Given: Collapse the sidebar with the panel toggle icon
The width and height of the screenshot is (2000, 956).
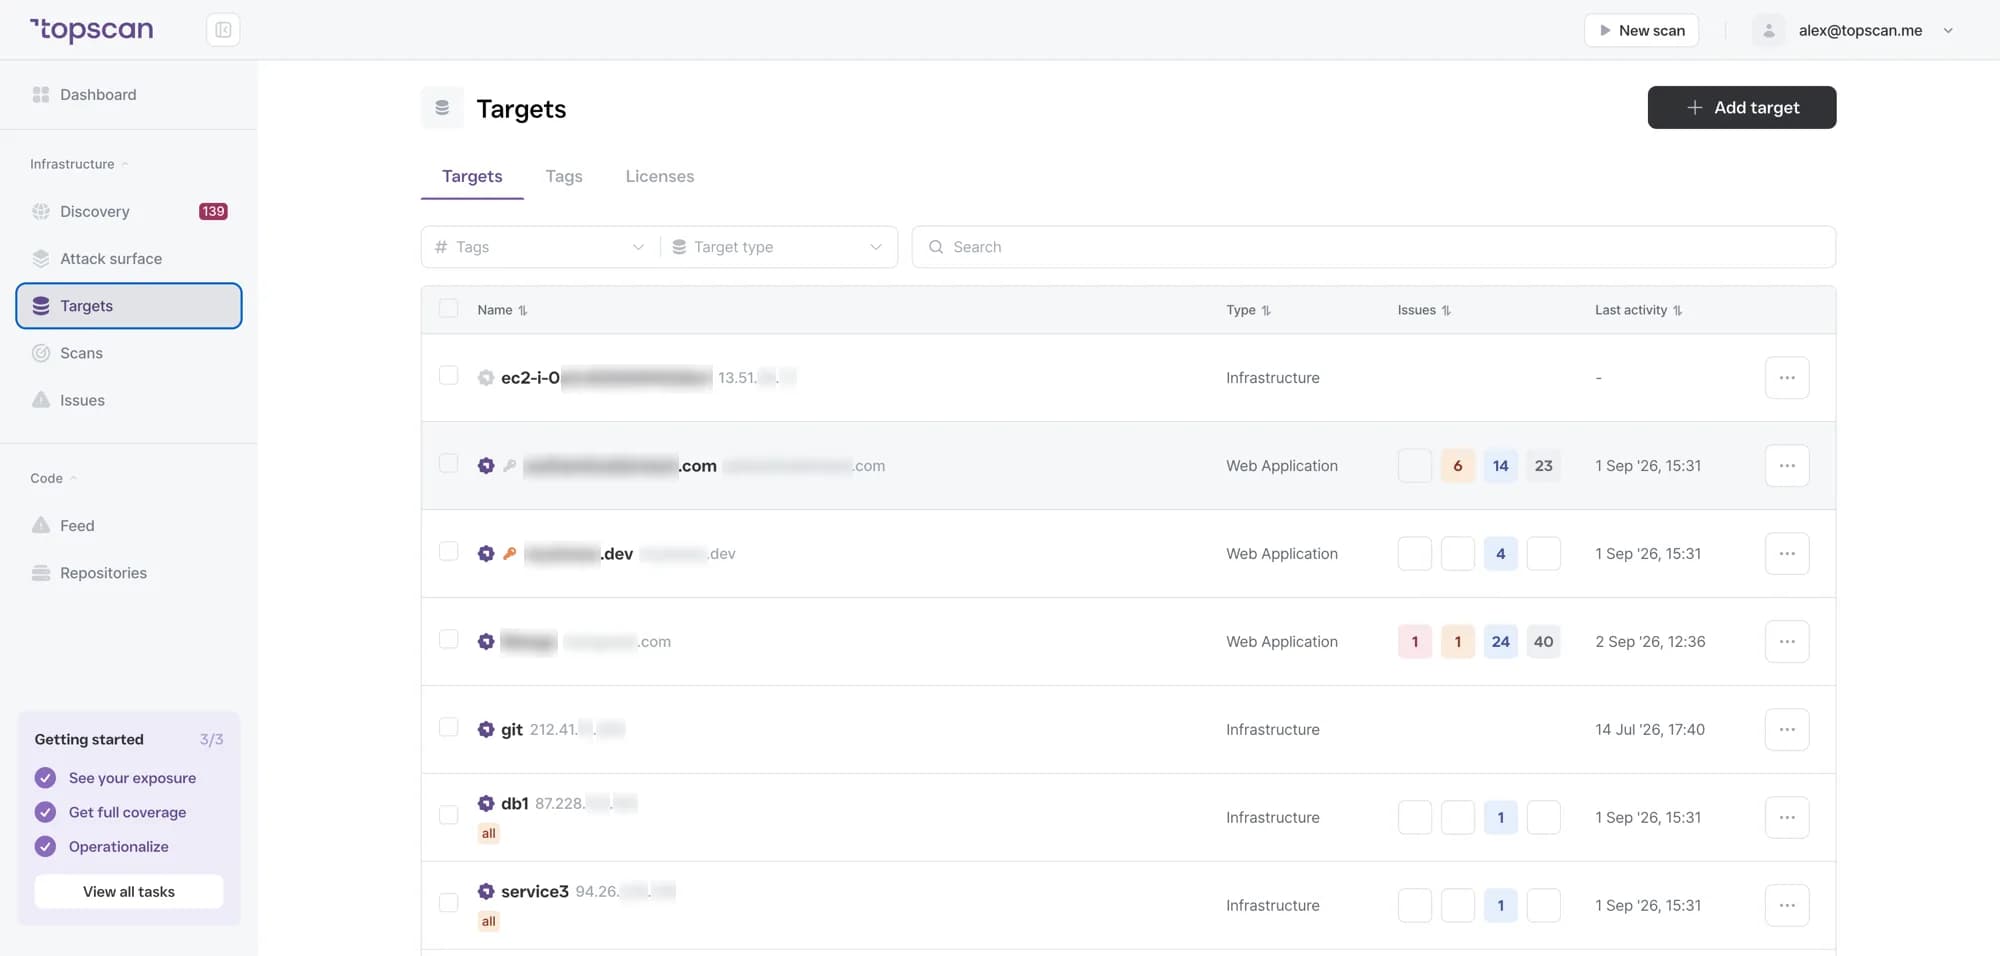Looking at the screenshot, I should coord(223,30).
